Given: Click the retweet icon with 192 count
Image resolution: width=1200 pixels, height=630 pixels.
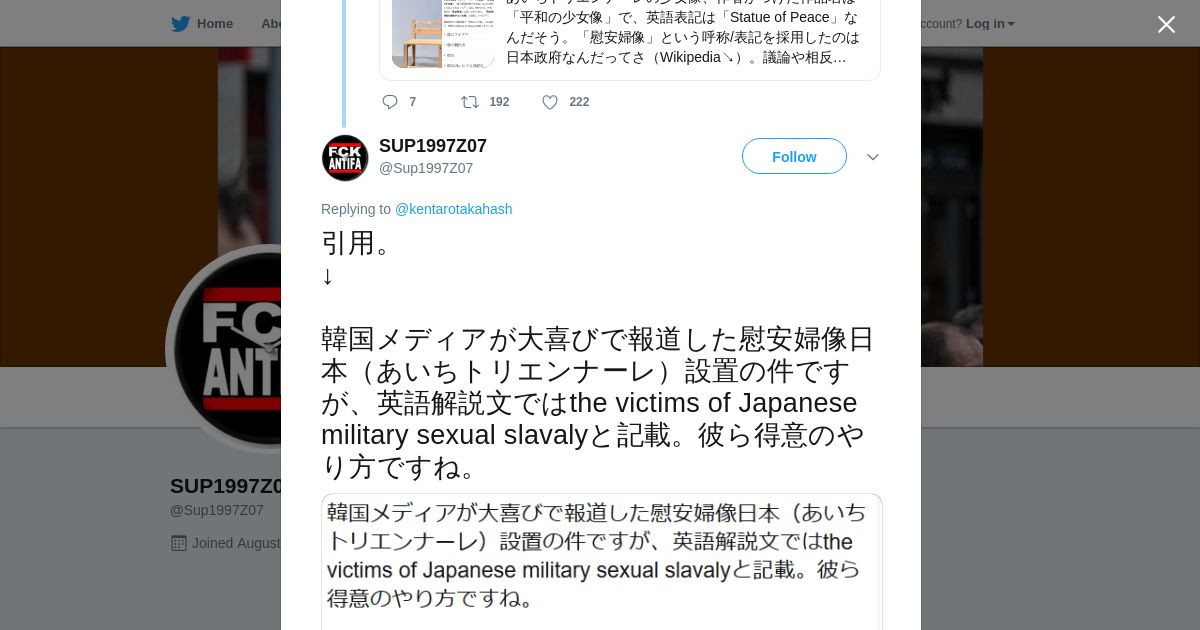Looking at the screenshot, I should (469, 102).
